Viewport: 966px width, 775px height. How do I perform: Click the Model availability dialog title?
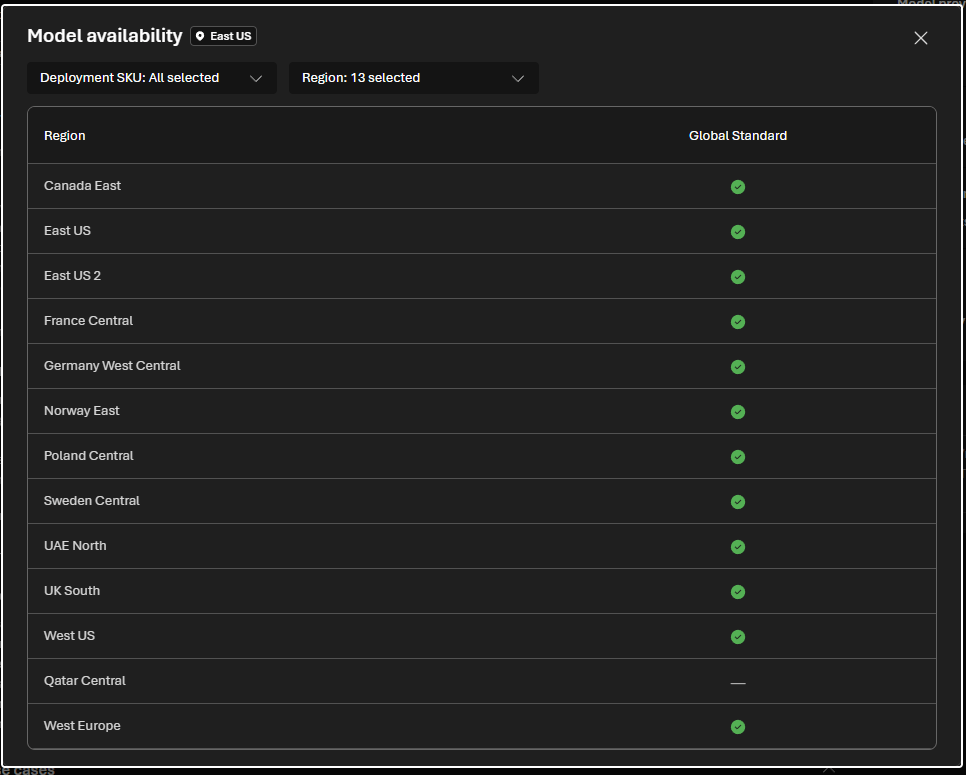105,36
